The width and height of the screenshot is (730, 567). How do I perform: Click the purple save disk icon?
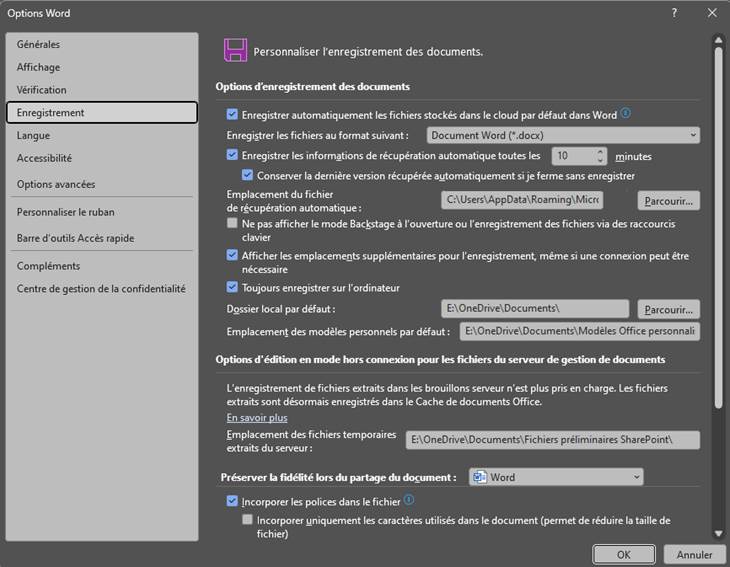(235, 50)
